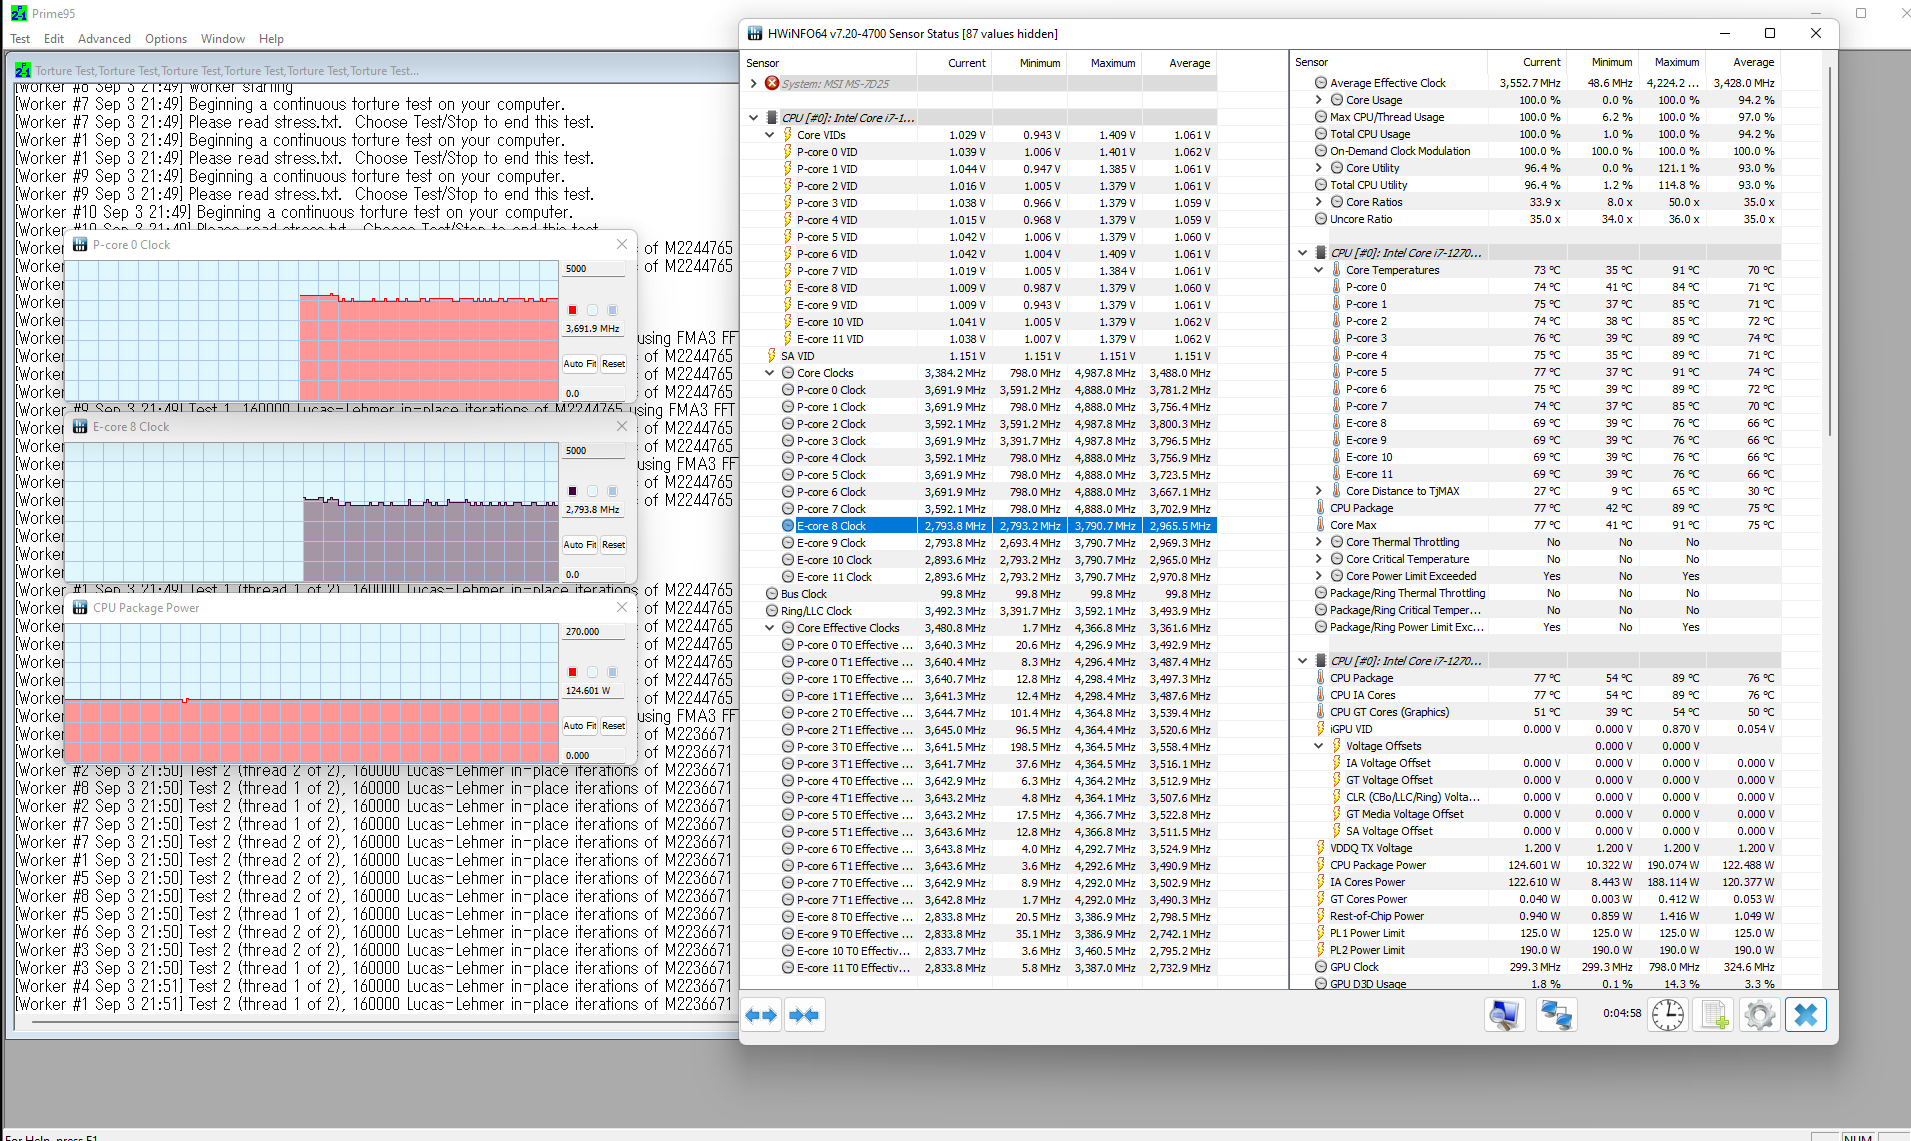Click the HWiNFO icon in P-core 0 Clock window title
The height and width of the screenshot is (1141, 1911).
[81, 245]
